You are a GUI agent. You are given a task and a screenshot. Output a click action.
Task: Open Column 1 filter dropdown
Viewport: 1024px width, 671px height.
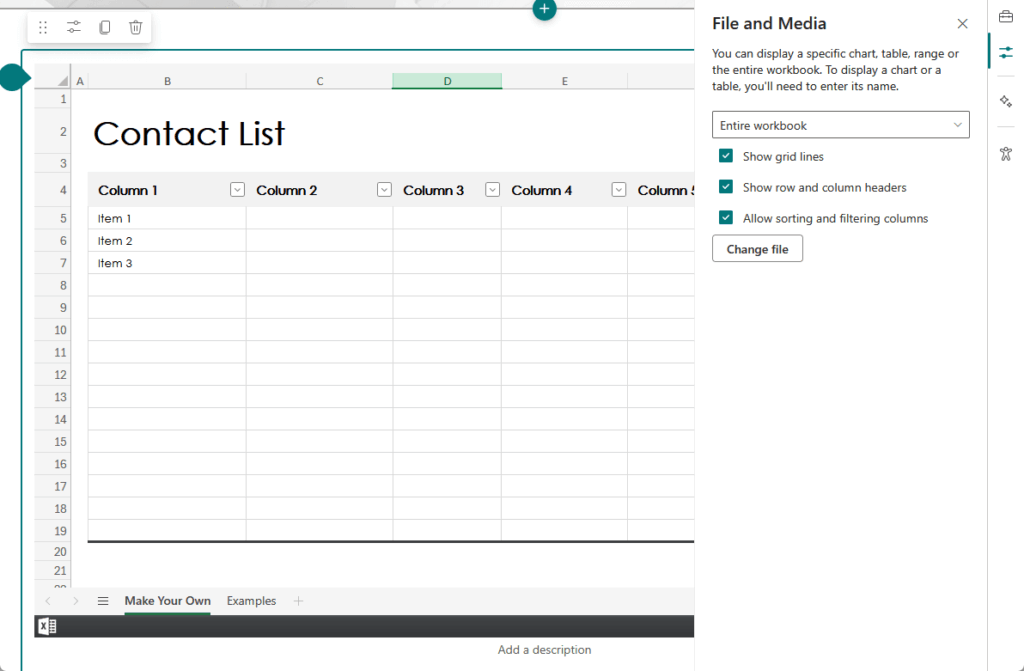(237, 189)
